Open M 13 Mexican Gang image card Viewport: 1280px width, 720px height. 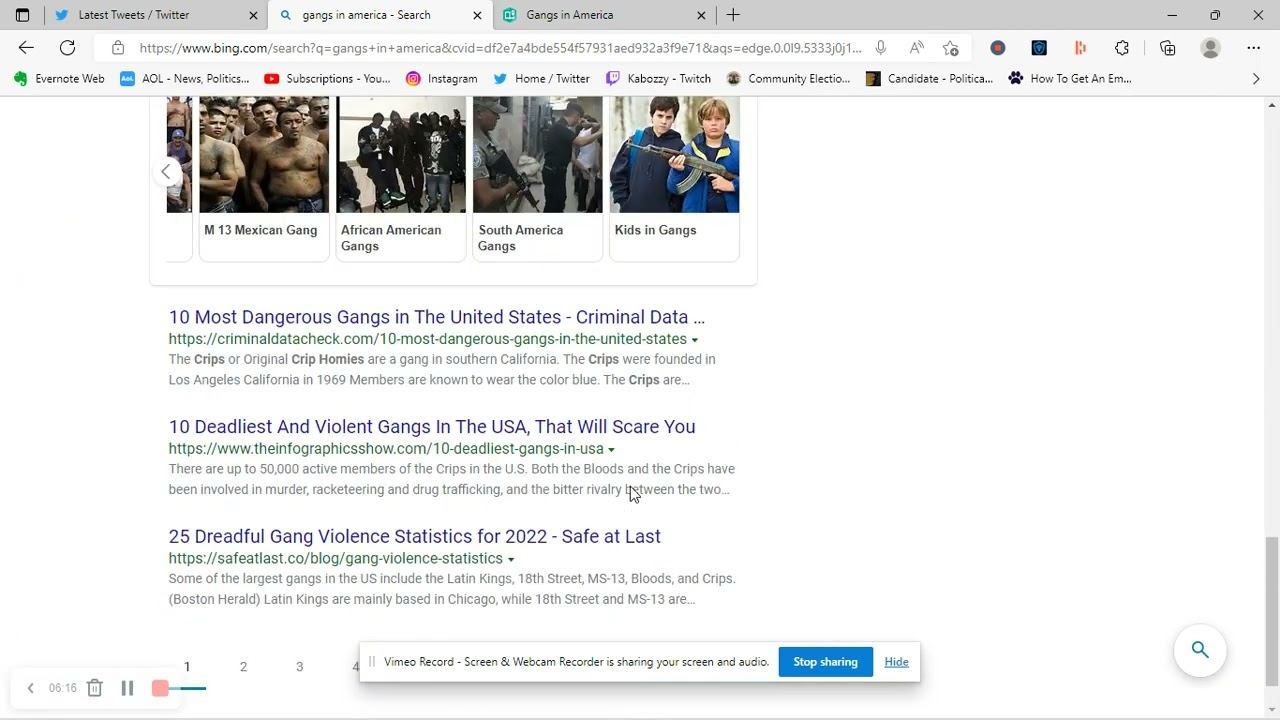(x=264, y=179)
